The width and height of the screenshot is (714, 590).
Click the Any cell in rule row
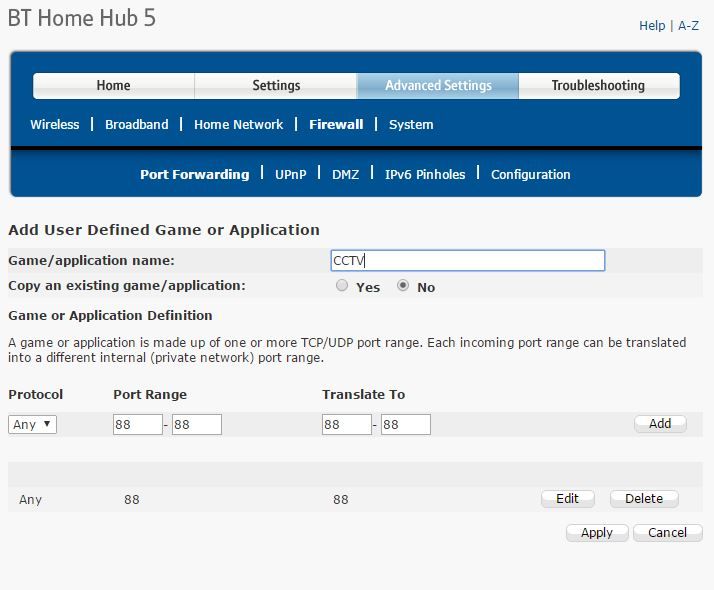pos(31,499)
